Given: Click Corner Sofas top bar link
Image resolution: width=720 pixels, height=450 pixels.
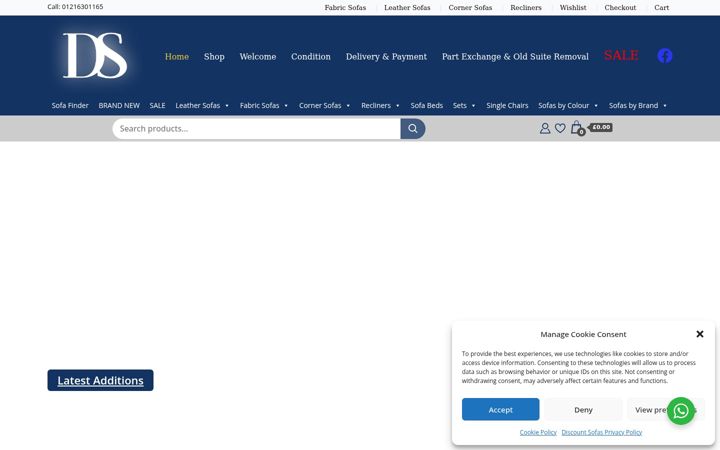Looking at the screenshot, I should (470, 7).
